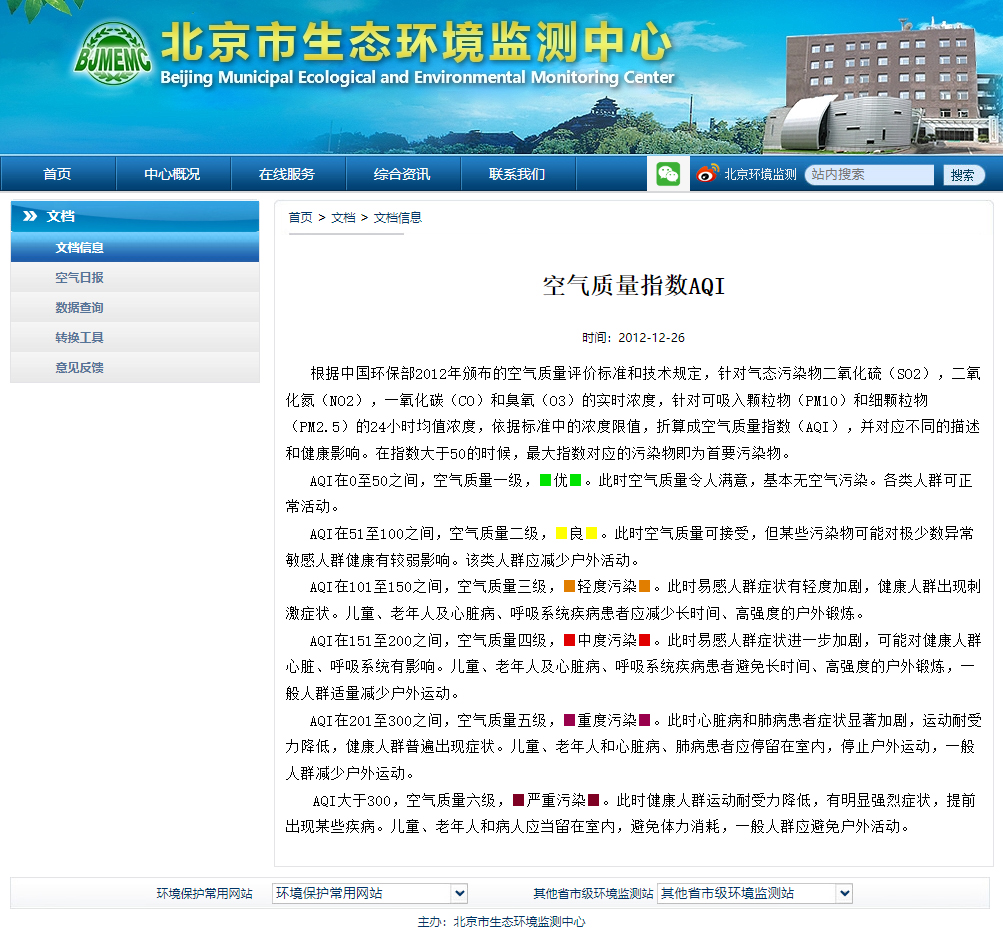Click the 站内搜索 input field
The image size is (1003, 935).
click(x=869, y=174)
